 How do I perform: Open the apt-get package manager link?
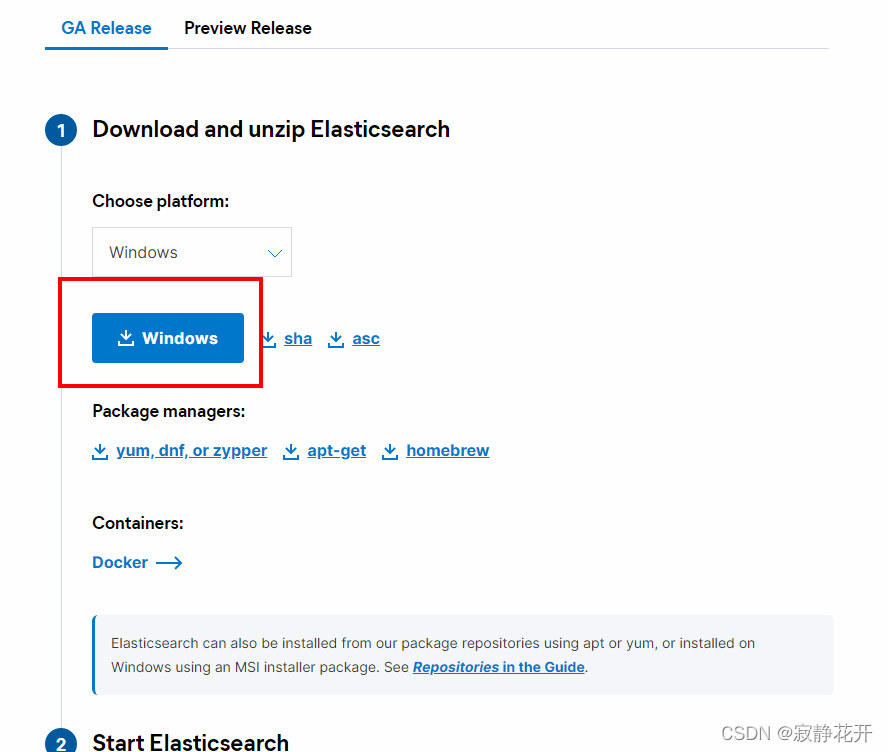pyautogui.click(x=336, y=451)
